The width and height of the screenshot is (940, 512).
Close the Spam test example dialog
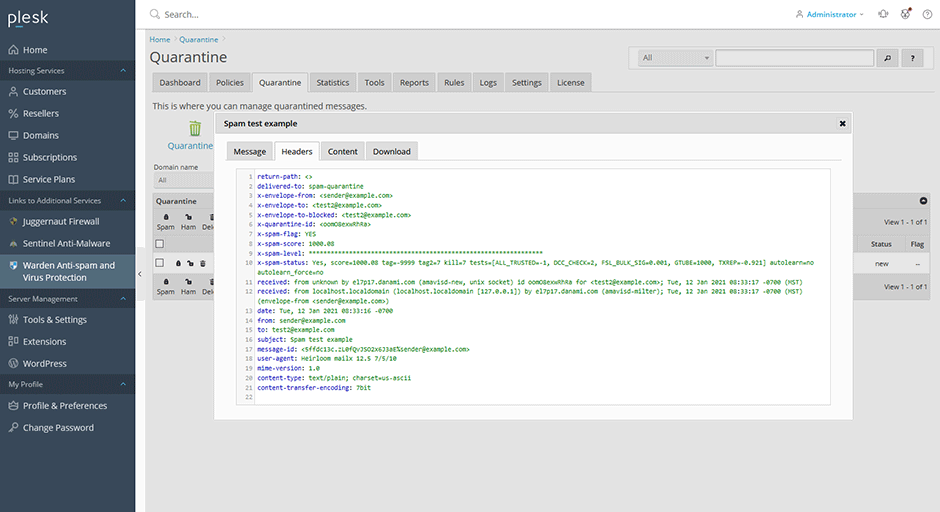pos(842,124)
